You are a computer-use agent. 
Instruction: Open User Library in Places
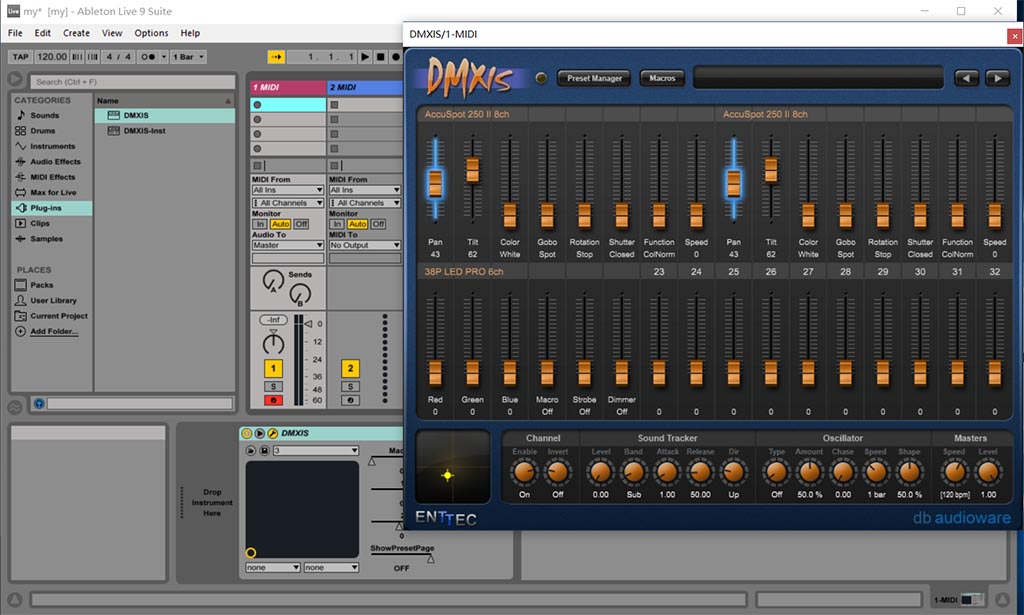tap(53, 300)
